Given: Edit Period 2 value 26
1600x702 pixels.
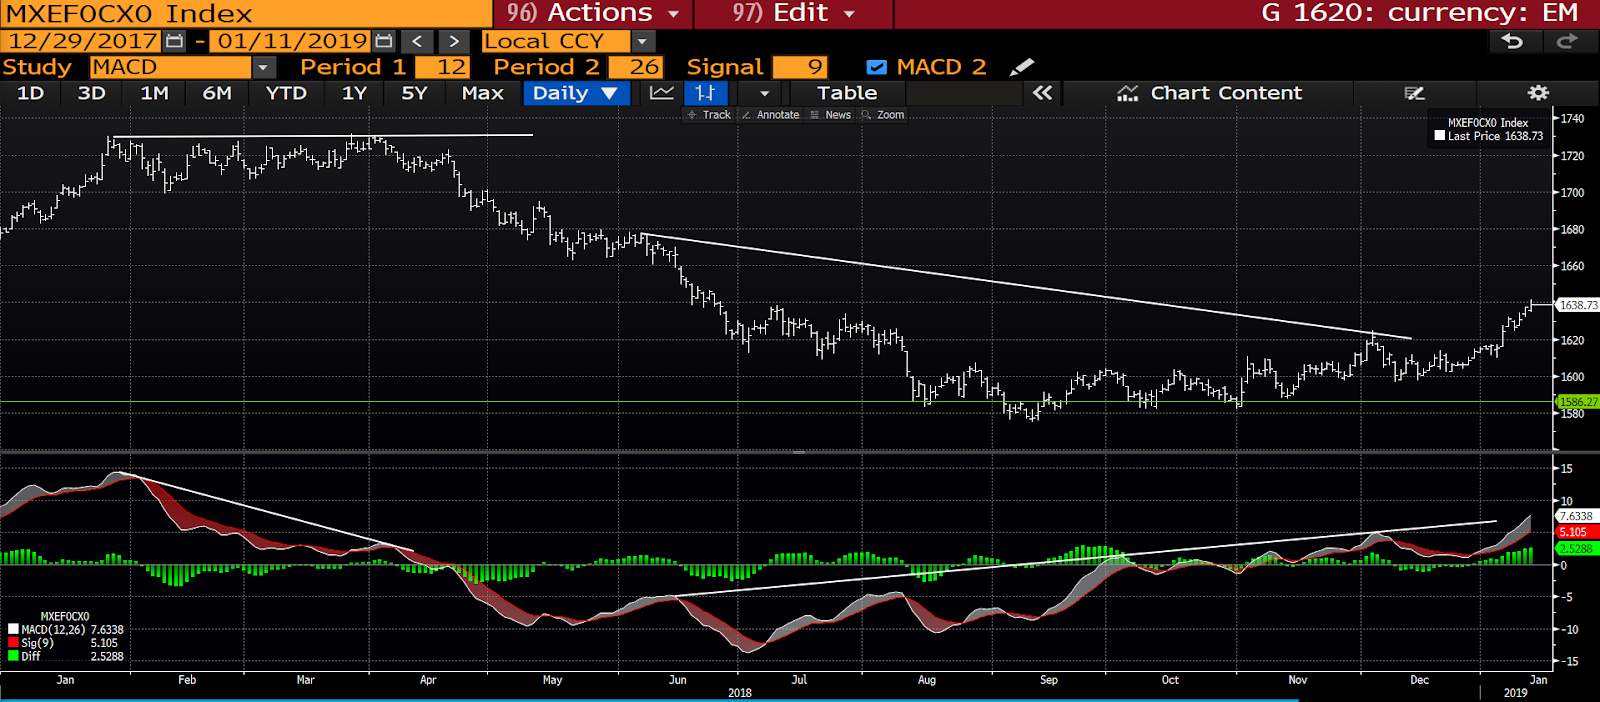Looking at the screenshot, I should point(635,67).
